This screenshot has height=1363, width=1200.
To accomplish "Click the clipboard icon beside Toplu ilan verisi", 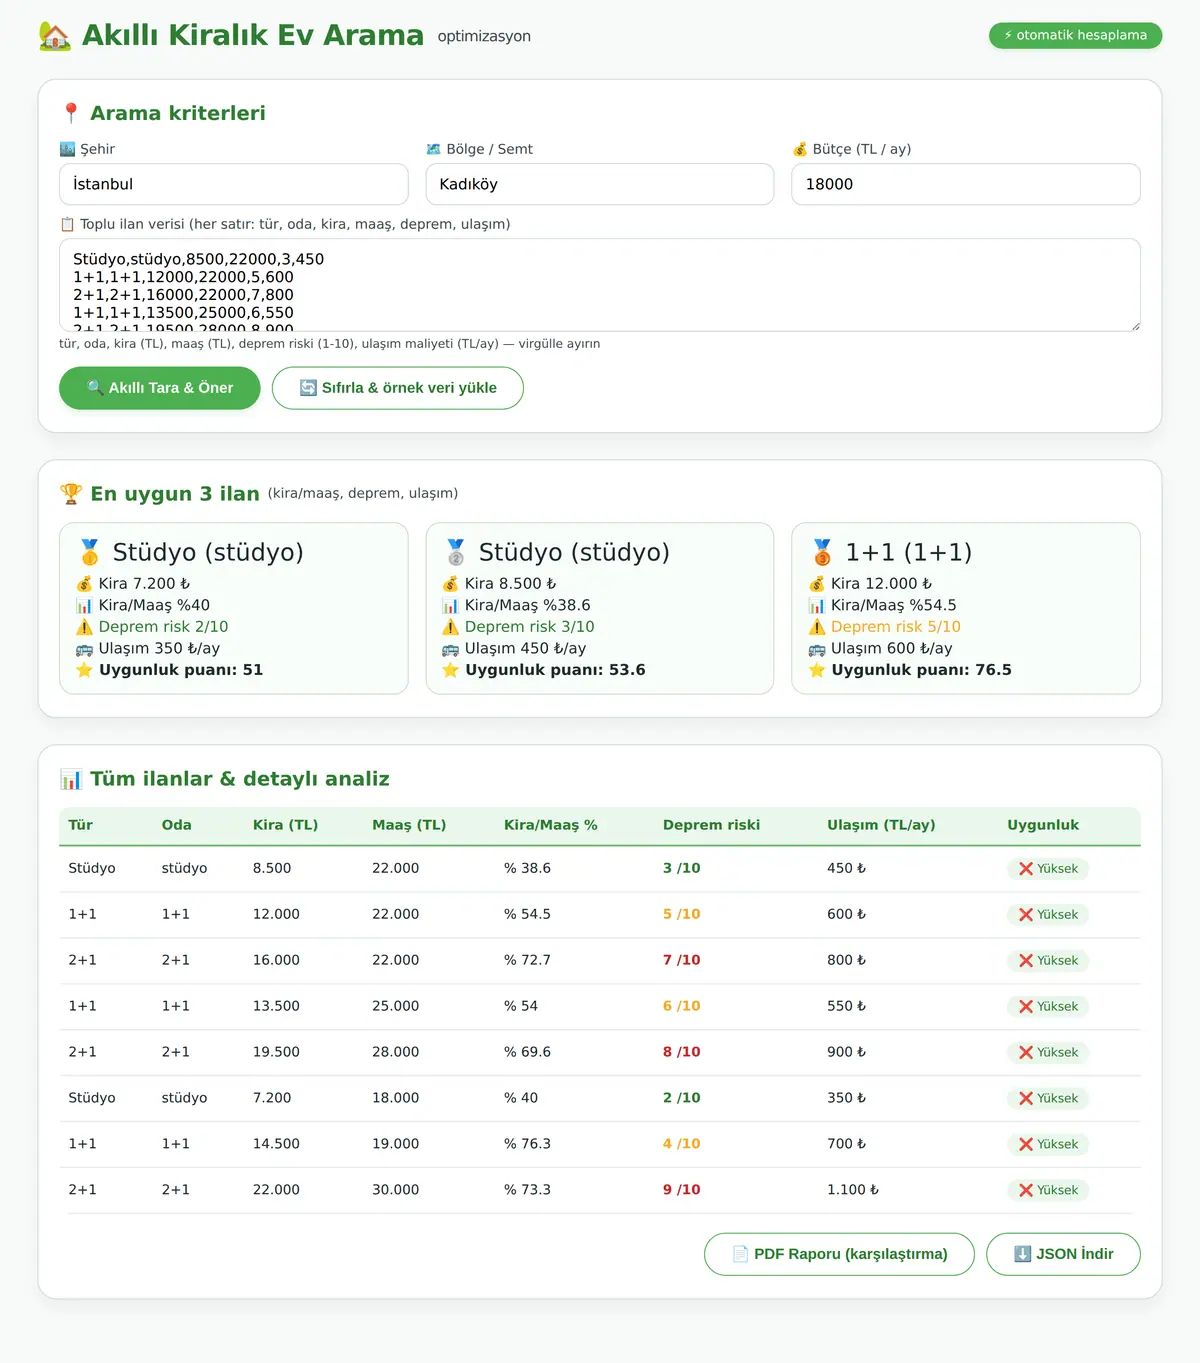I will (x=68, y=224).
